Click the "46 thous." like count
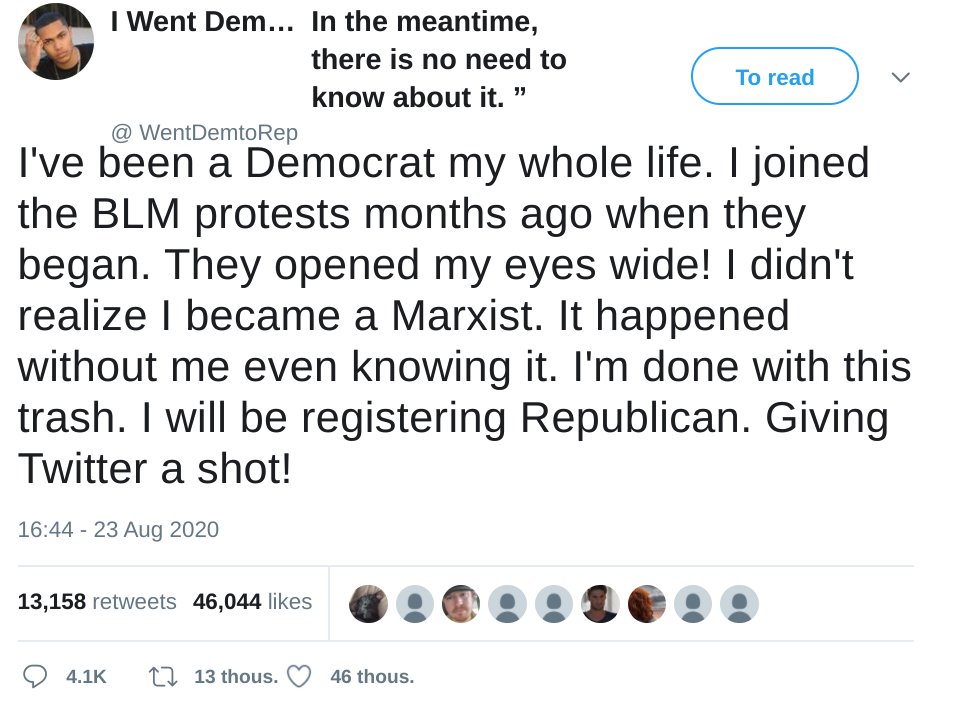Image resolution: width=954 pixels, height=708 pixels. point(372,677)
